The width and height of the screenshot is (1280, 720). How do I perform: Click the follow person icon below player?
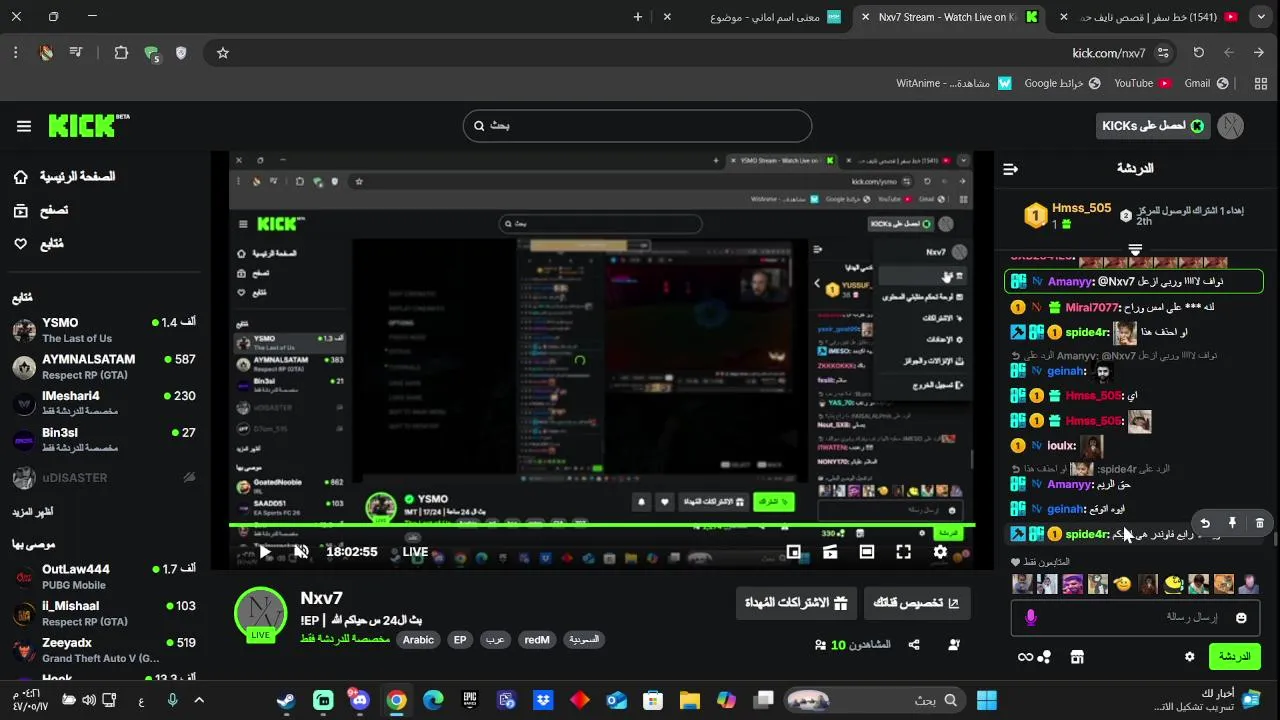[x=955, y=645]
